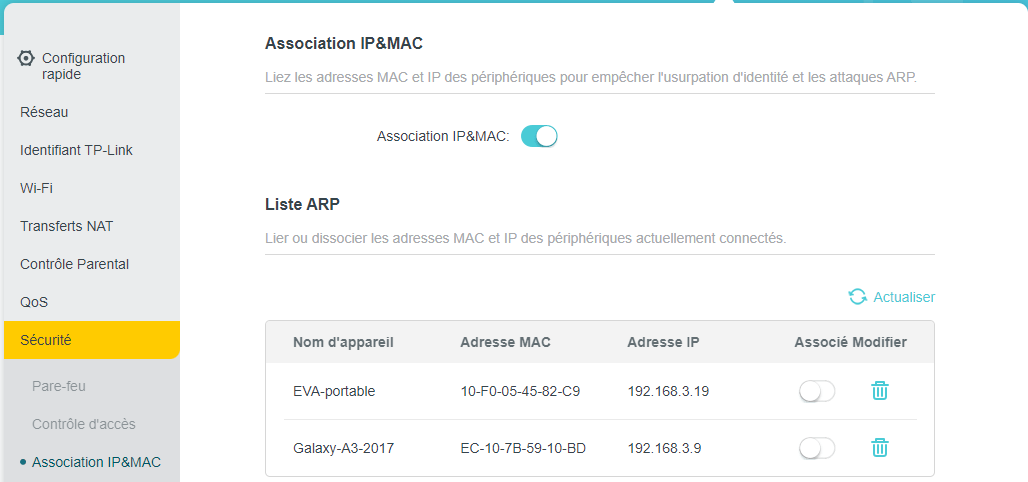This screenshot has height=482, width=1028.
Task: Toggle binding for Galaxy-A3-2017 device
Action: [817, 449]
